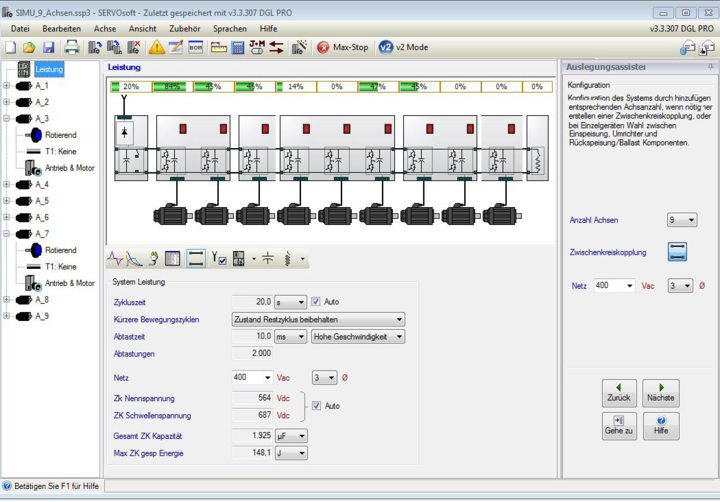
Task: Click the Print icon in toolbar
Action: [x=72, y=47]
